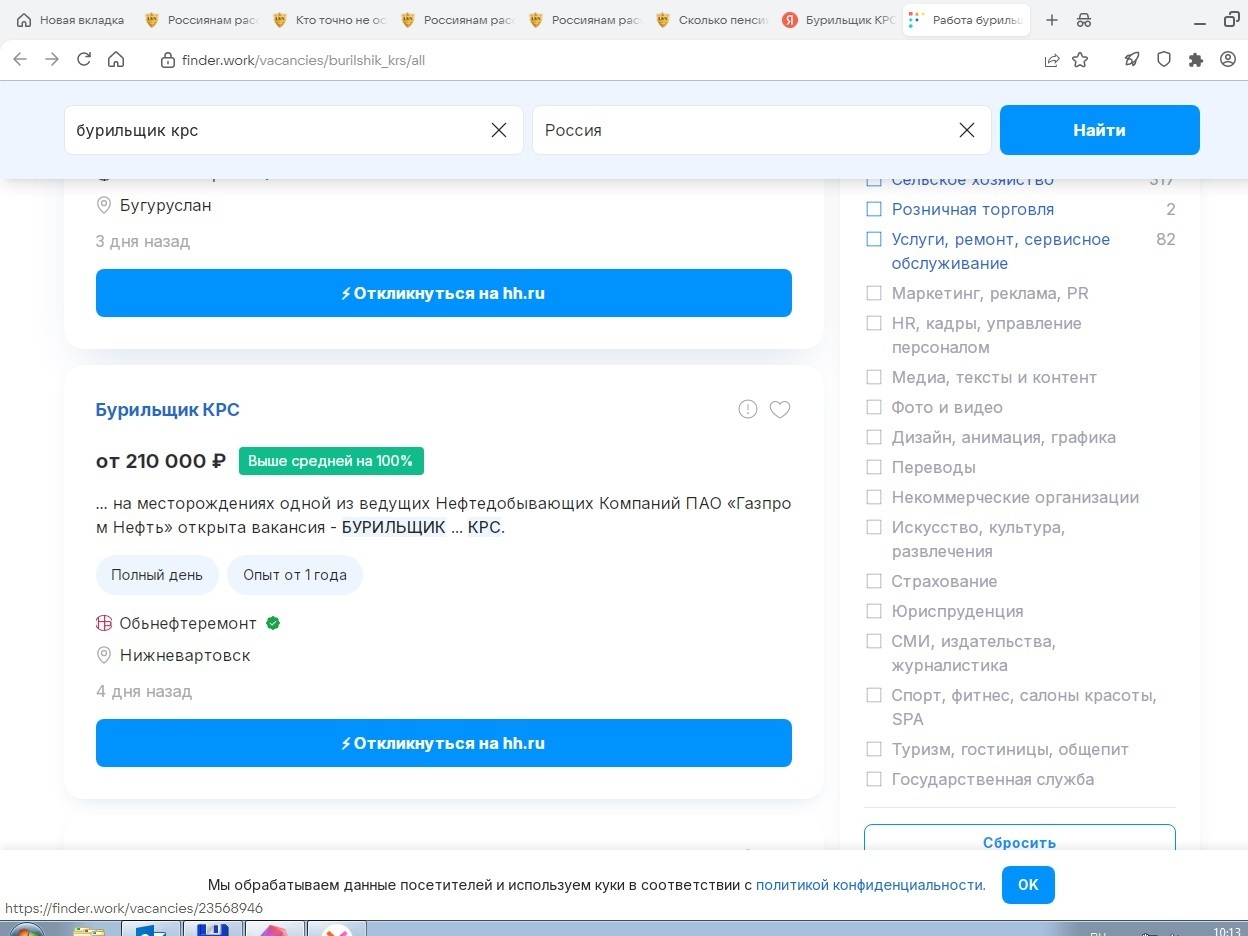1248x936 pixels.
Task: Open the shield protection icon
Action: click(x=1164, y=60)
